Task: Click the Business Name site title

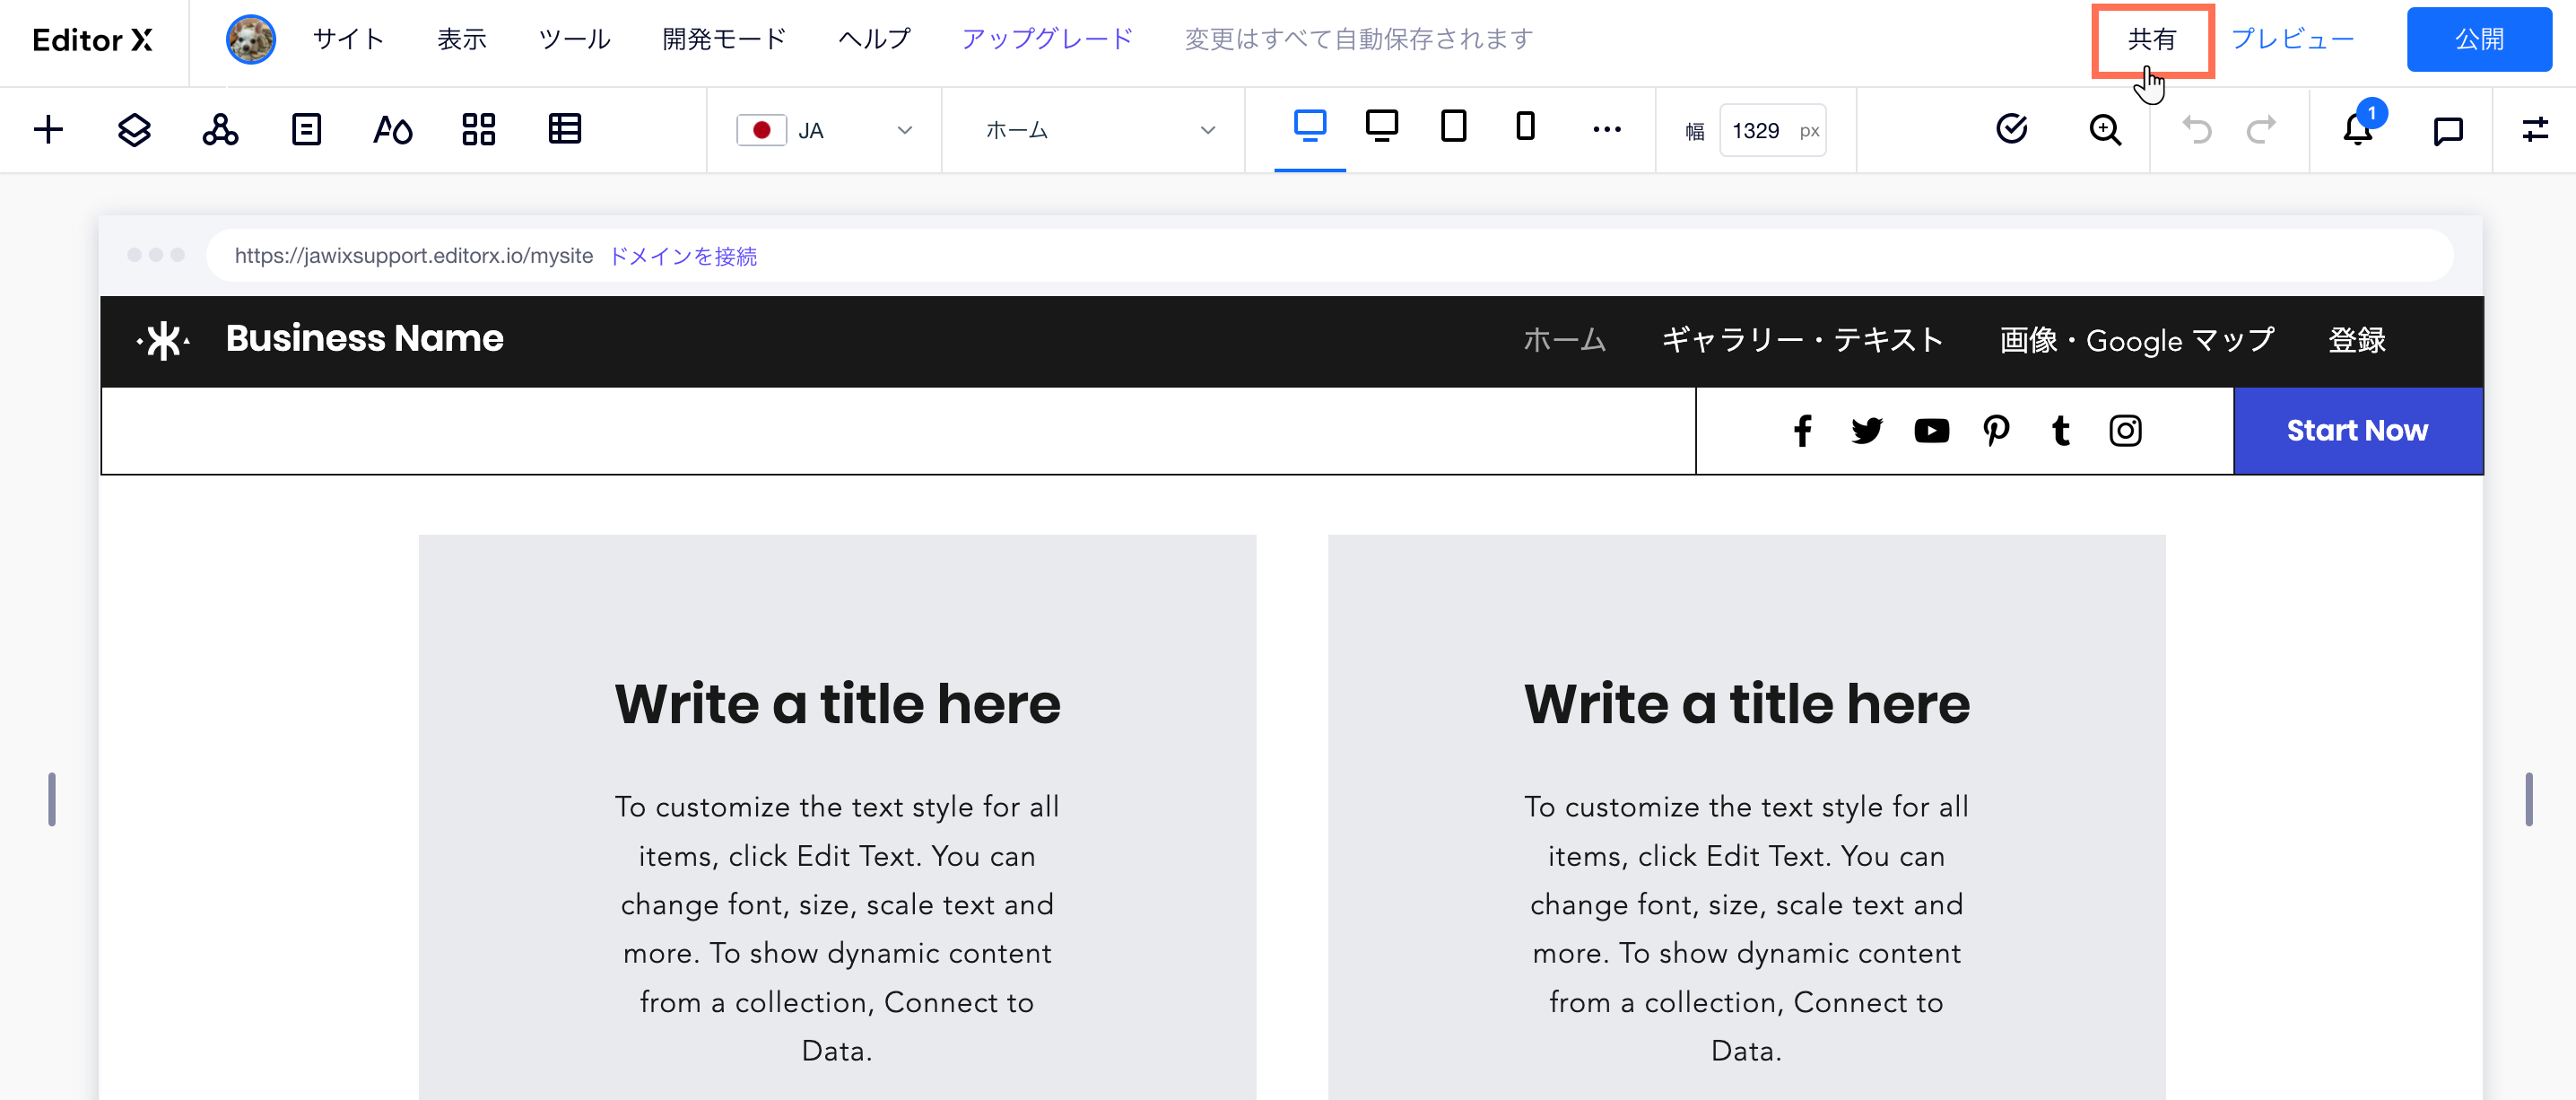Action: click(364, 339)
